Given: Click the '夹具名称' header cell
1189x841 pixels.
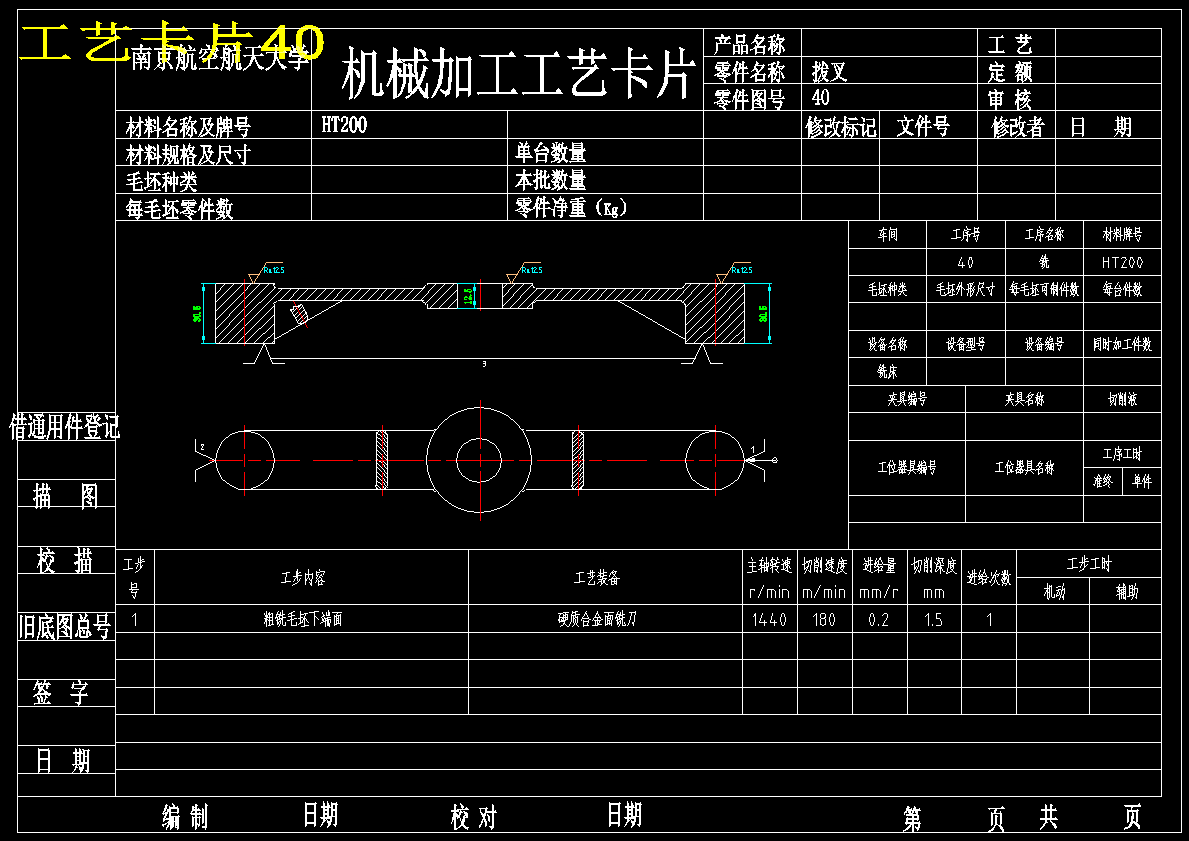Looking at the screenshot, I should [x=1024, y=399].
